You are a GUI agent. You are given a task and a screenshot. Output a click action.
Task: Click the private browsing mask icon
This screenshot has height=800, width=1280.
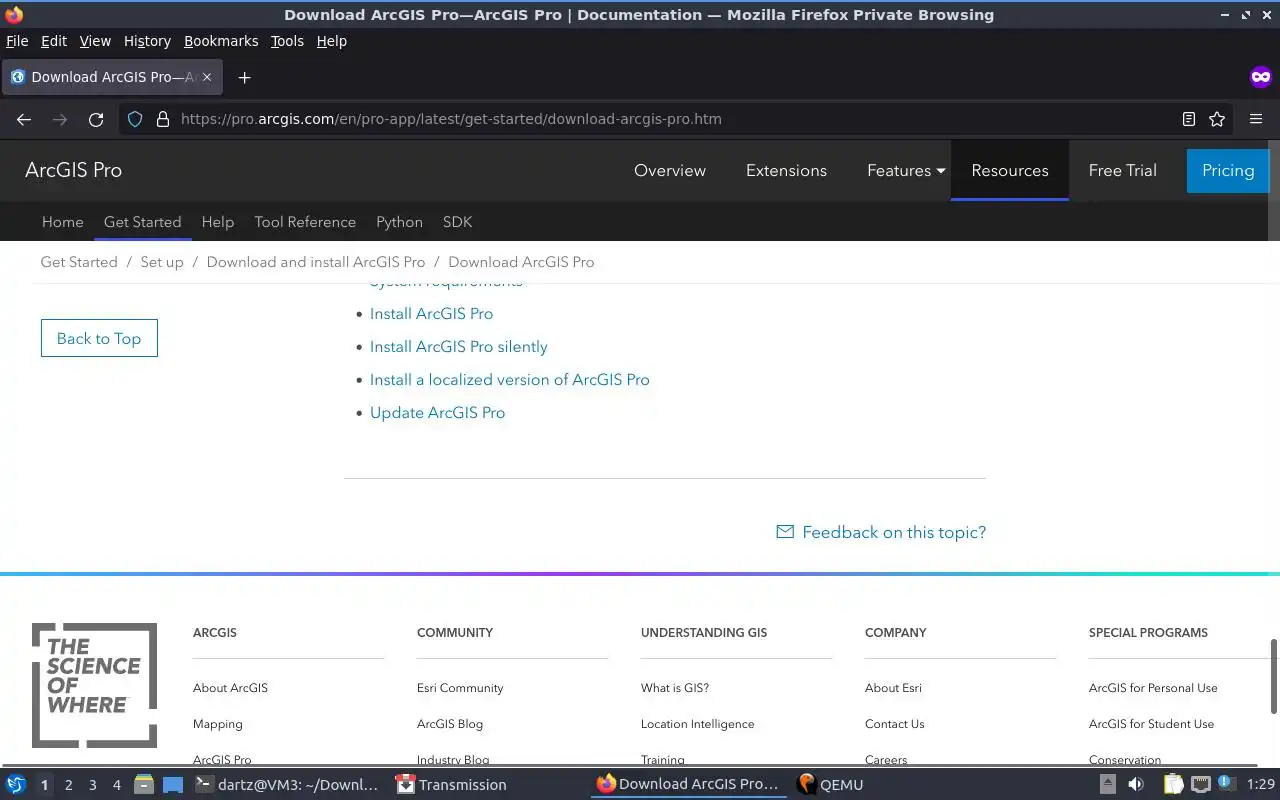[x=1260, y=77]
